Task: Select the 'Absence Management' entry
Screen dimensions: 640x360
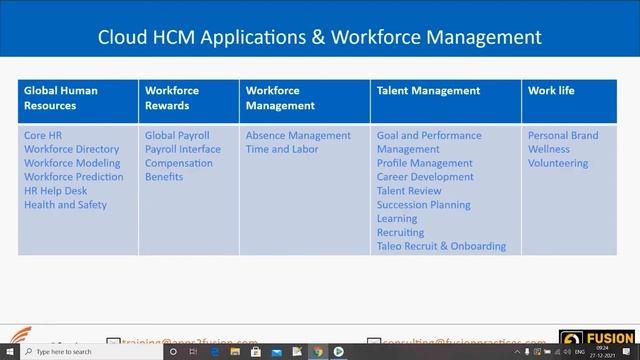Action: [x=298, y=136]
